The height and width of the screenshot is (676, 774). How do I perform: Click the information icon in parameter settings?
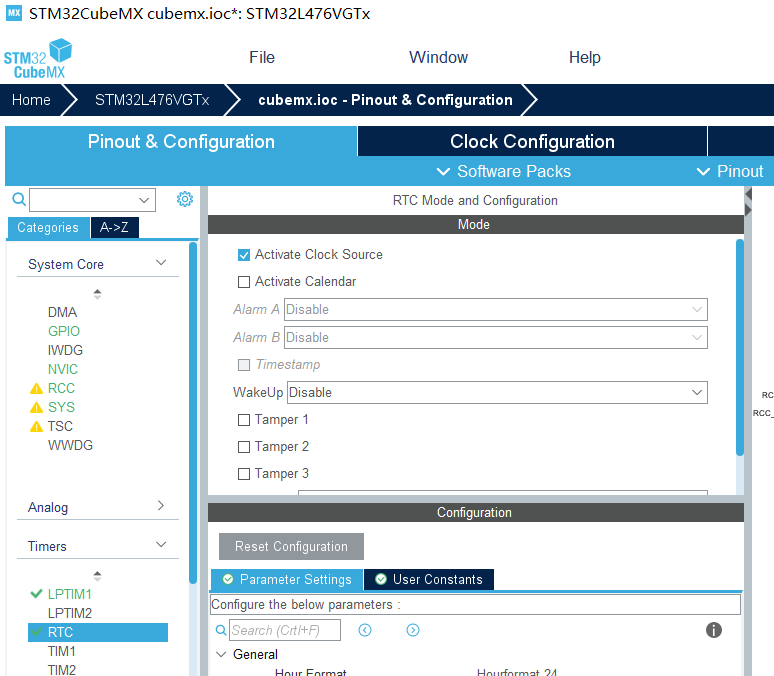(713, 630)
